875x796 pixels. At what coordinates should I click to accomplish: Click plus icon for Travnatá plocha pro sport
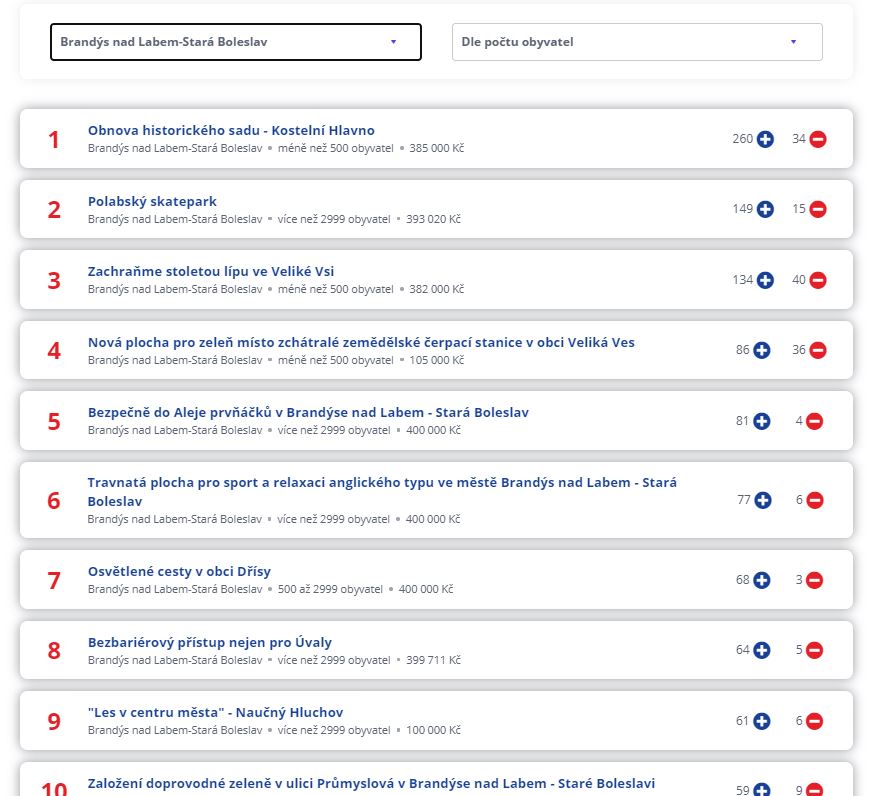763,500
